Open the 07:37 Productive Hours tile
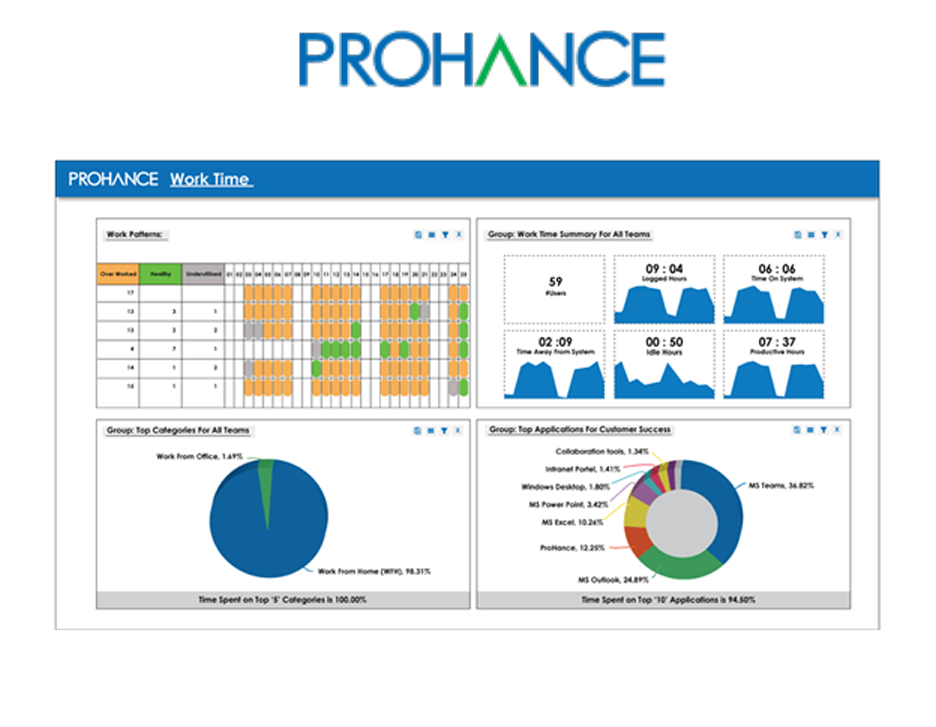This screenshot has width=936, height=727. [x=774, y=364]
